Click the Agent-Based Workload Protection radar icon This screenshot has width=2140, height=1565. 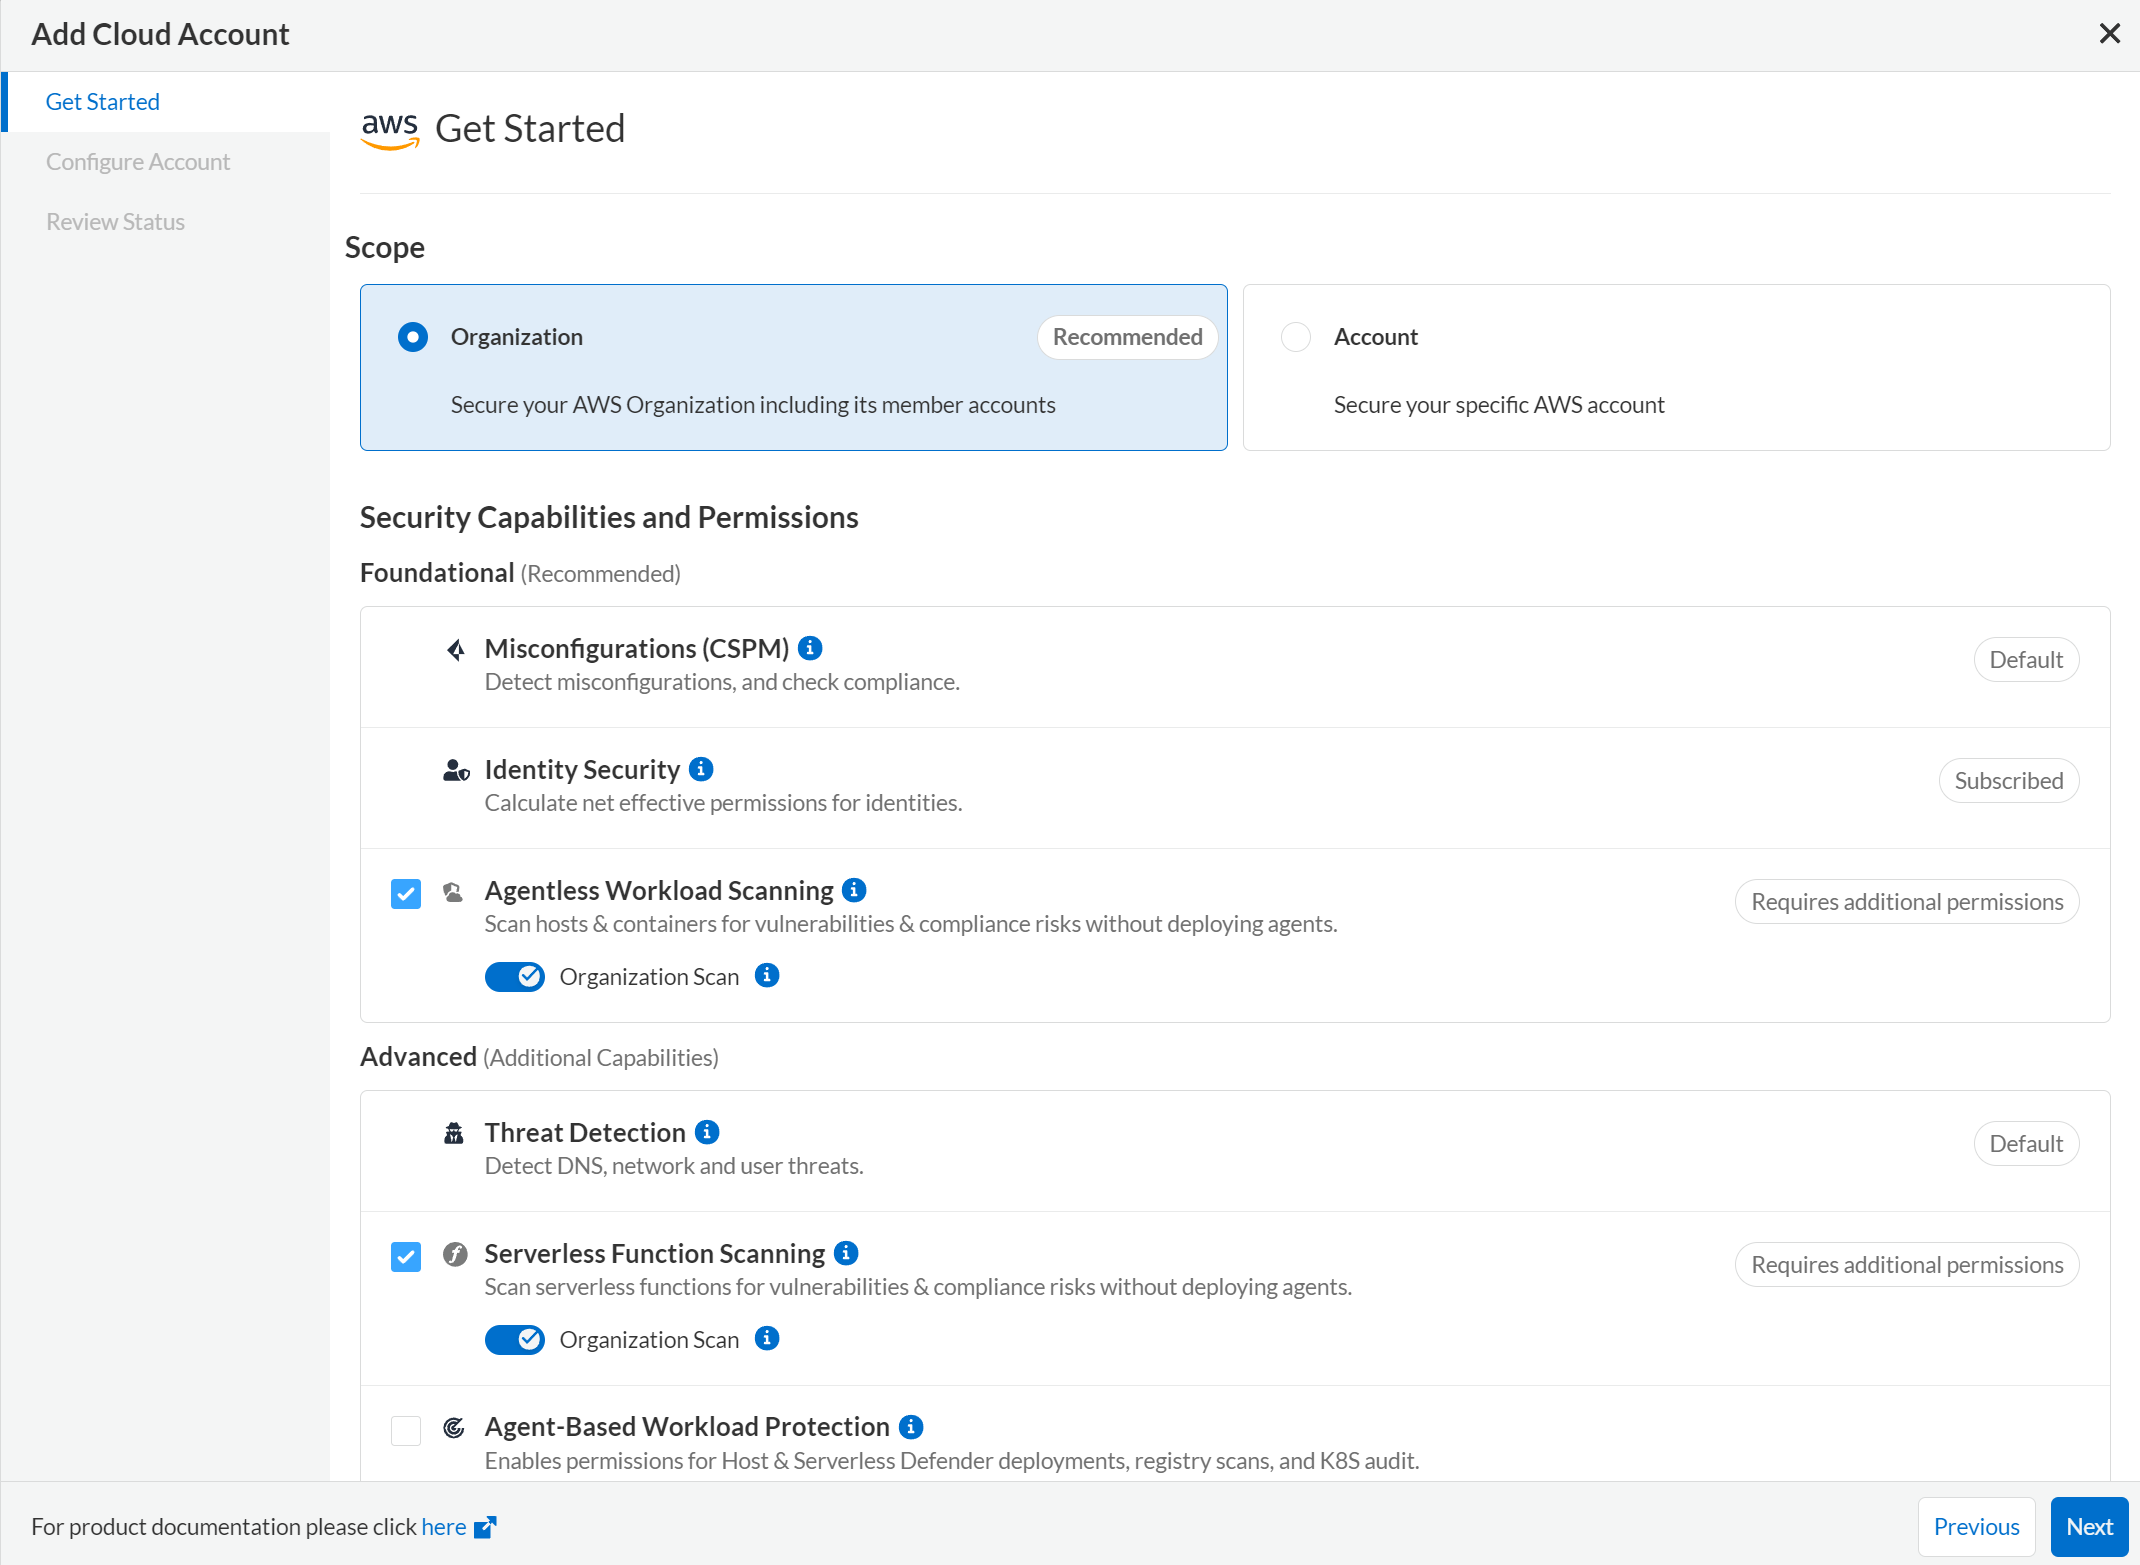click(x=454, y=1428)
